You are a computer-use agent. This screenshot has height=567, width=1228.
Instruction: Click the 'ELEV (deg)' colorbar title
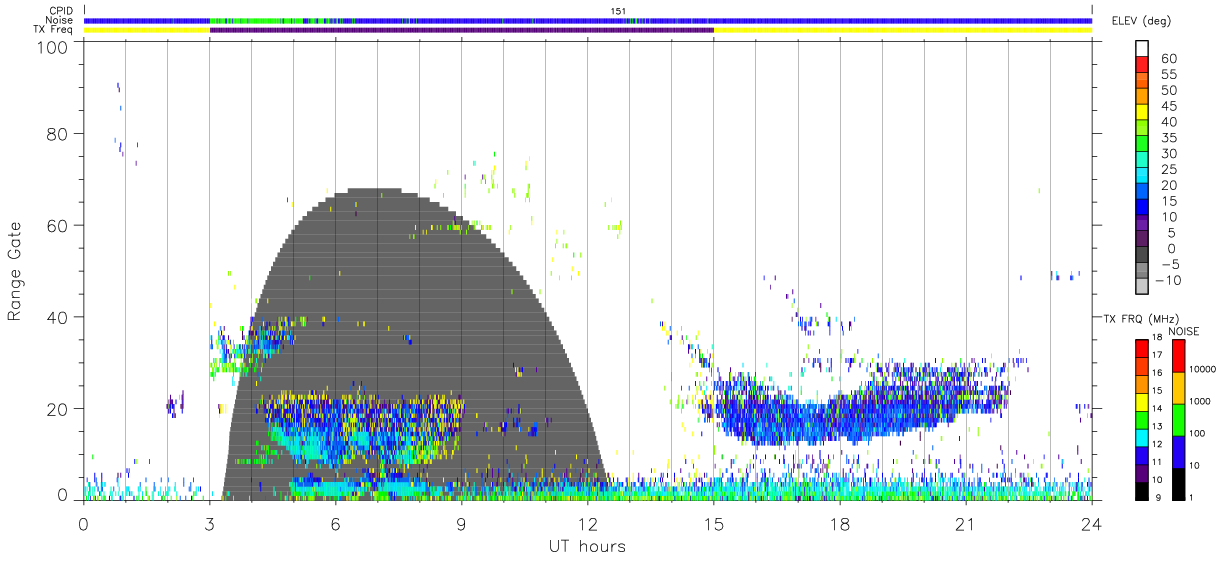pos(1141,21)
